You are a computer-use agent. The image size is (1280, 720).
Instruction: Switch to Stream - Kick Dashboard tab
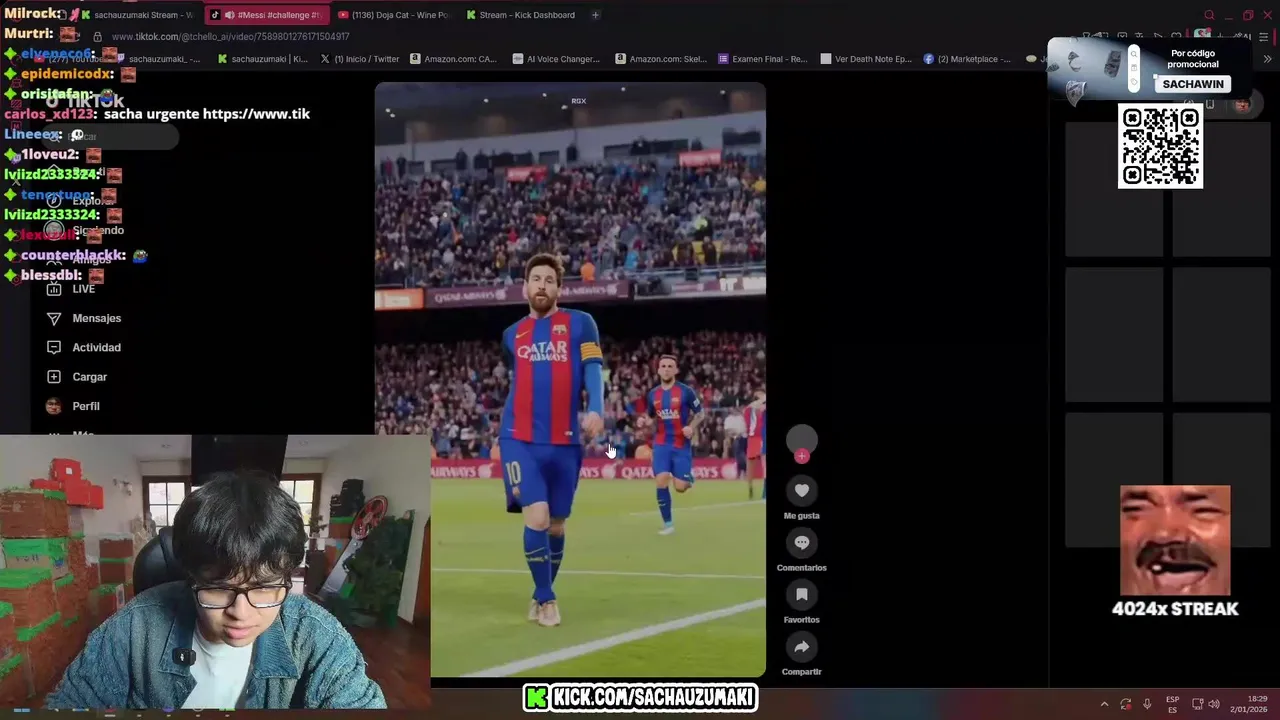521,15
